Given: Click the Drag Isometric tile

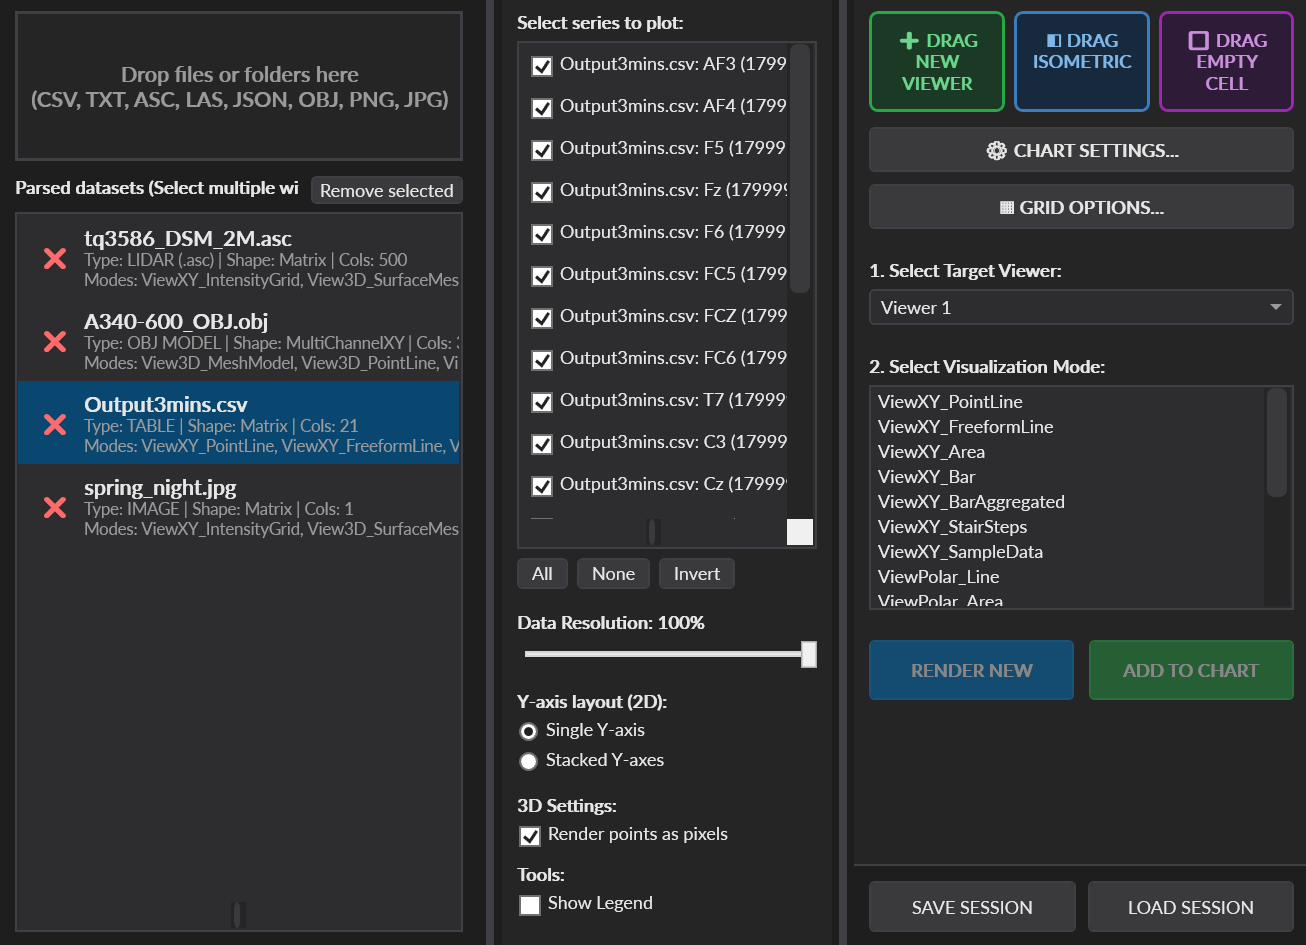Looking at the screenshot, I should (1082, 62).
